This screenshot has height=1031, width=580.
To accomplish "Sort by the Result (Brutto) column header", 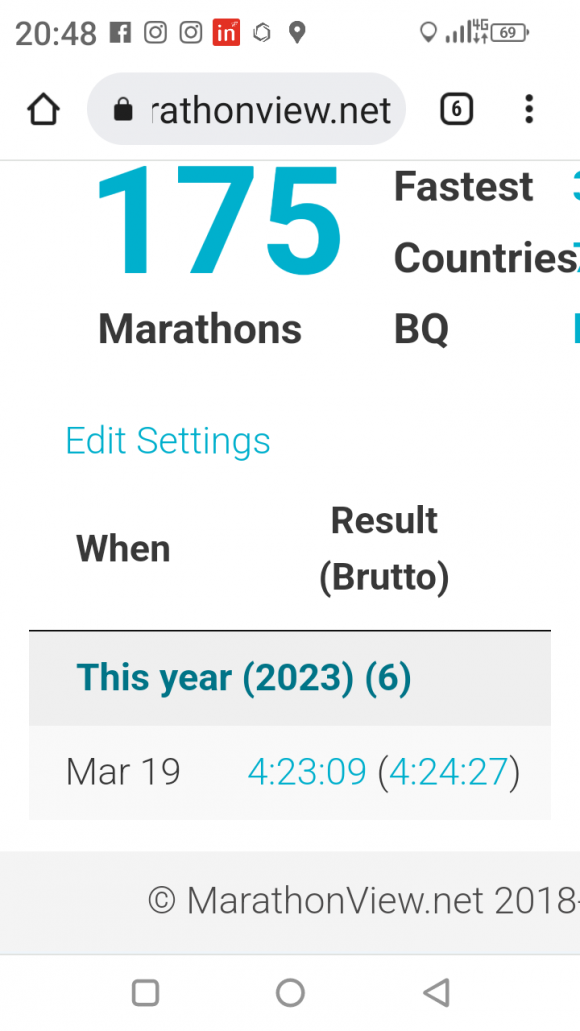I will (x=384, y=549).
